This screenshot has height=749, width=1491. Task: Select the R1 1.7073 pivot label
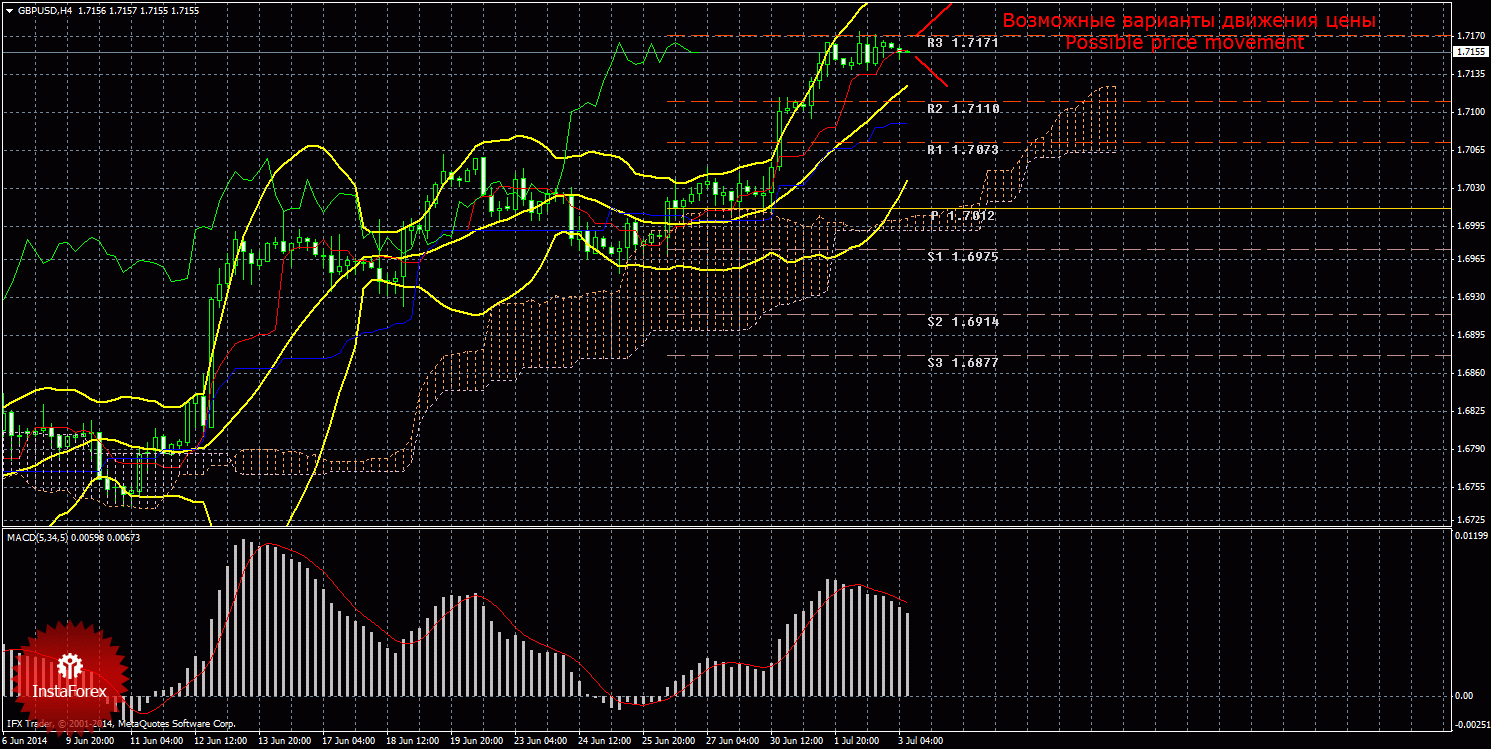pos(963,150)
